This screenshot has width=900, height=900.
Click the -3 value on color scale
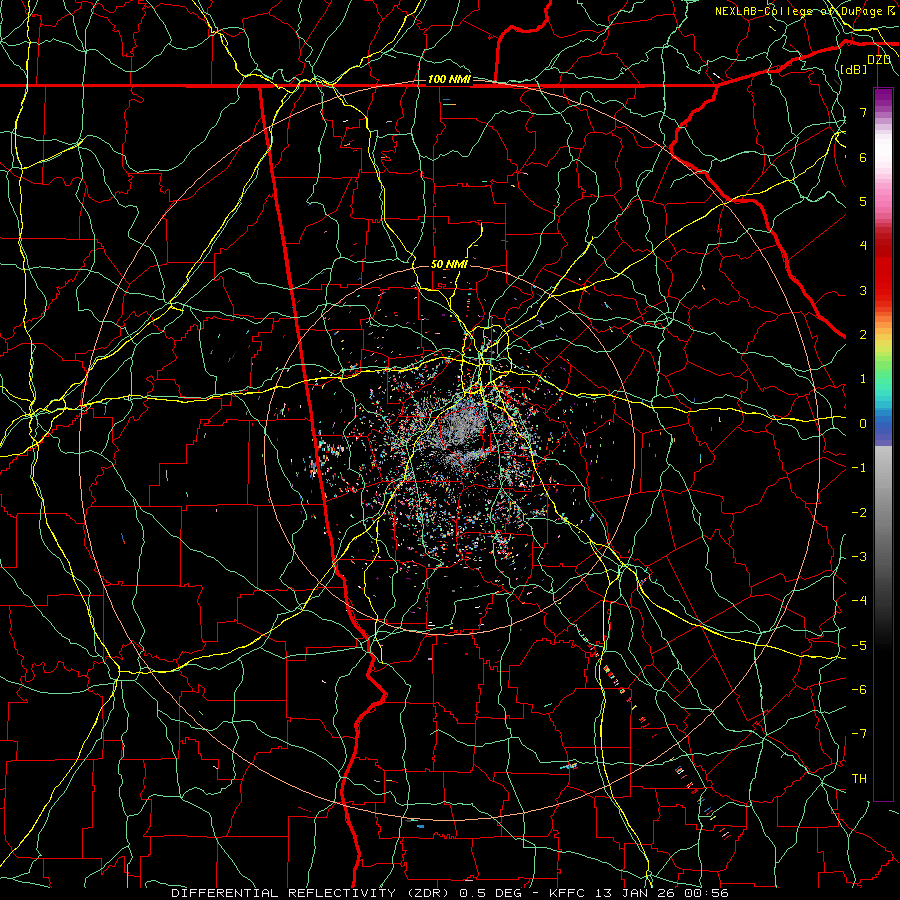(x=859, y=557)
